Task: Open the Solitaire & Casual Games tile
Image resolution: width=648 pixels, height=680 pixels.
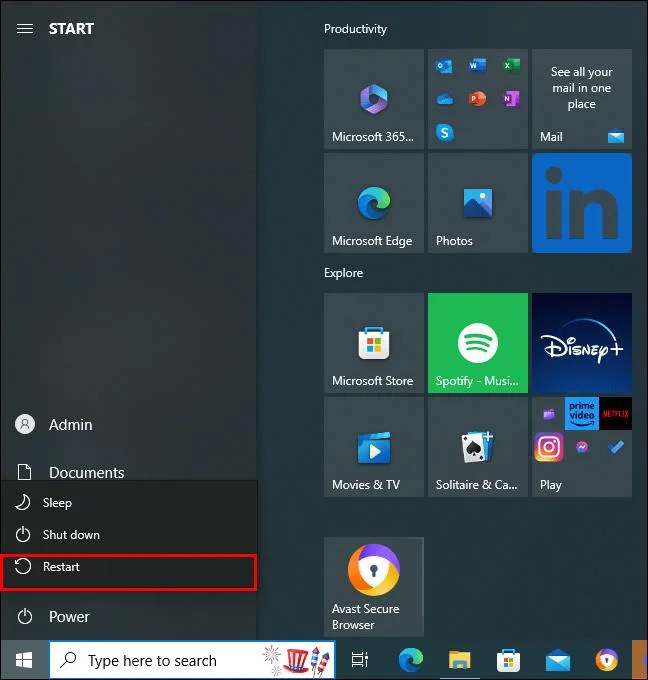Action: 478,447
